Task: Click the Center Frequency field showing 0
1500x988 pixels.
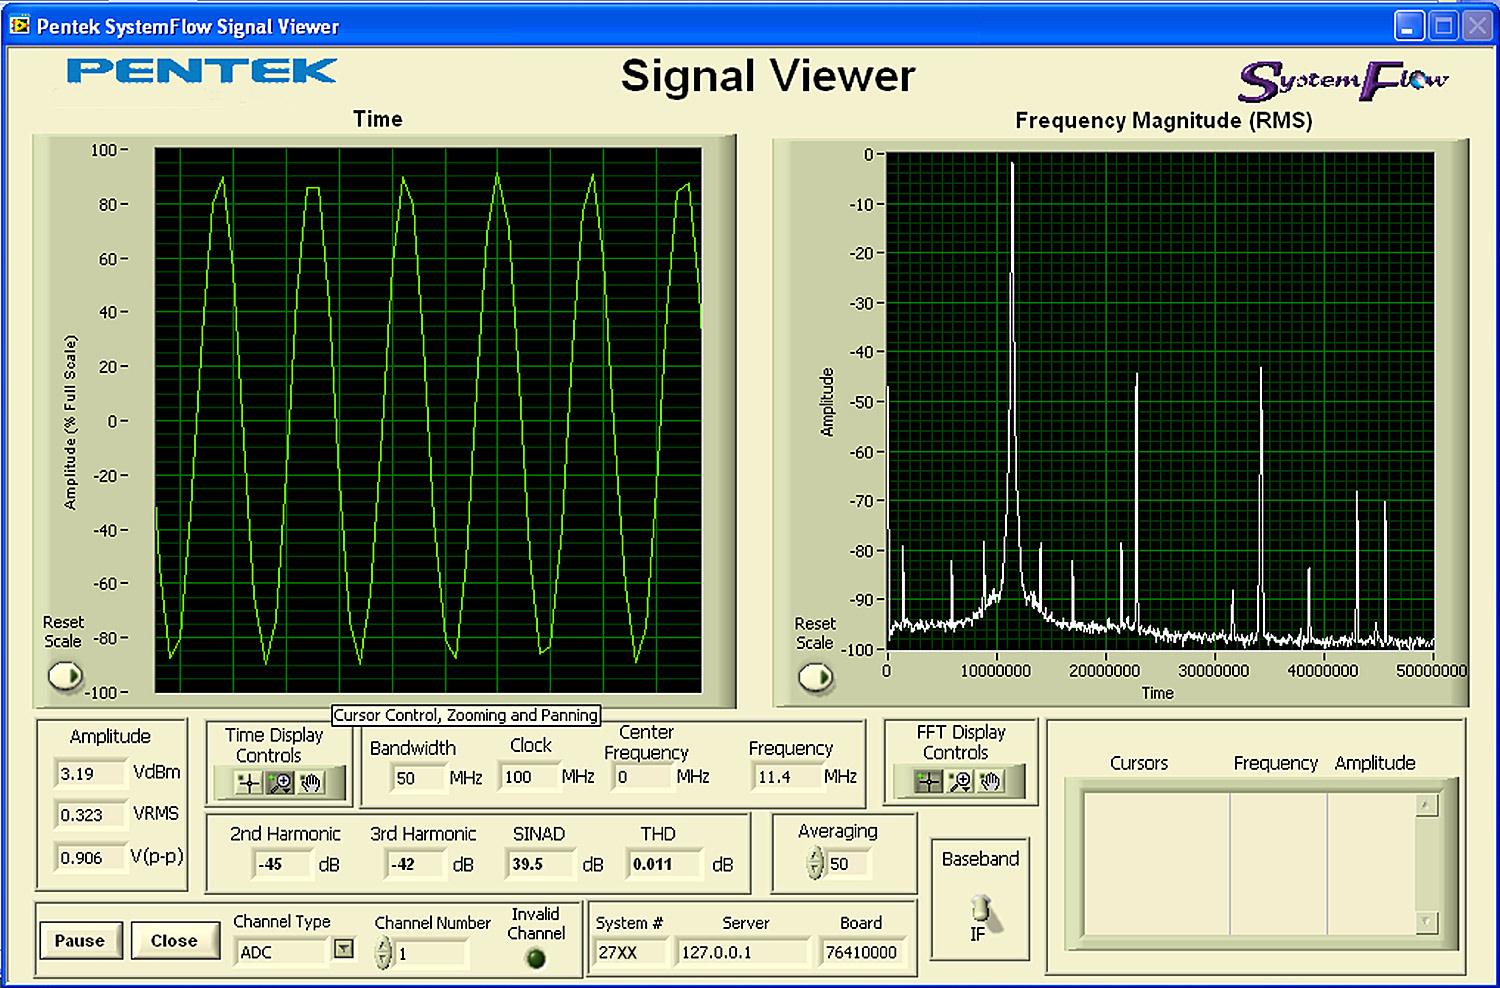Action: pos(643,777)
